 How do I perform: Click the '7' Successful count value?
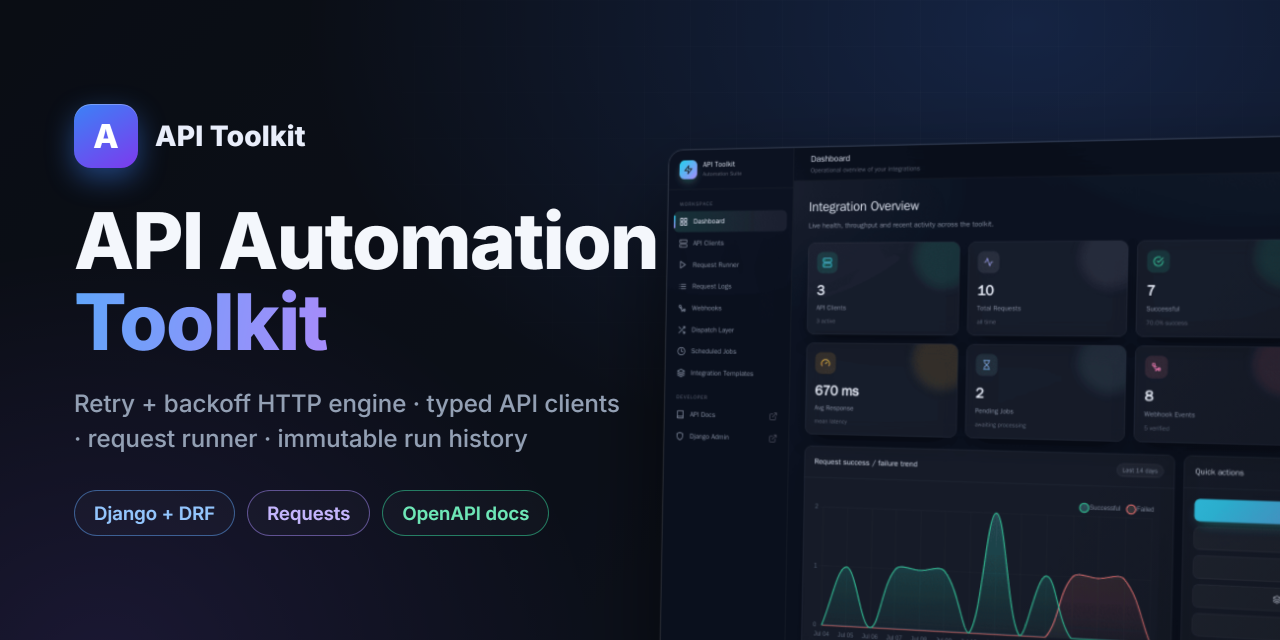pyautogui.click(x=1151, y=291)
